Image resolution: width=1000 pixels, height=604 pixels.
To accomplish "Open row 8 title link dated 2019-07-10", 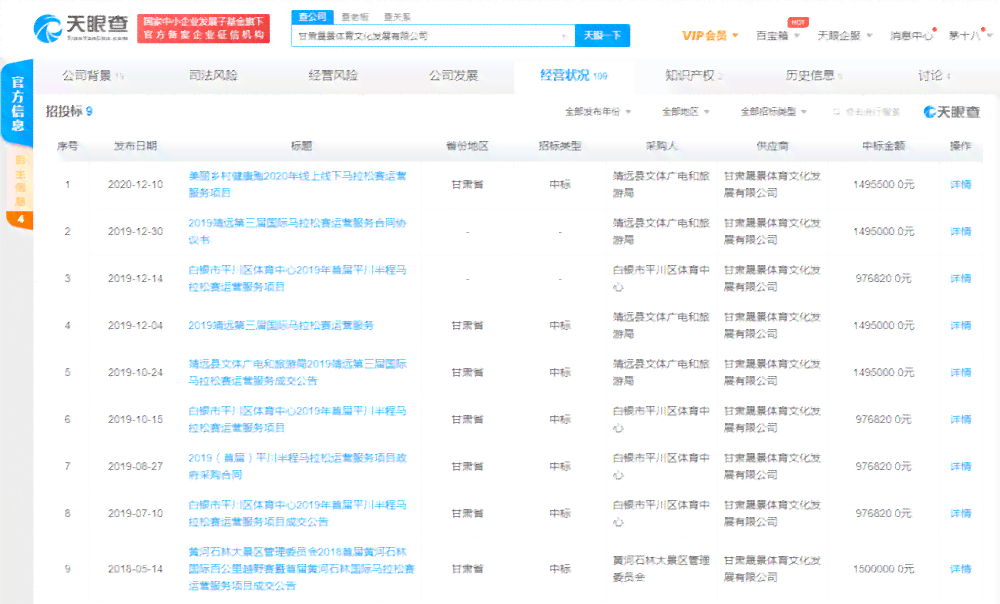I will [x=297, y=513].
